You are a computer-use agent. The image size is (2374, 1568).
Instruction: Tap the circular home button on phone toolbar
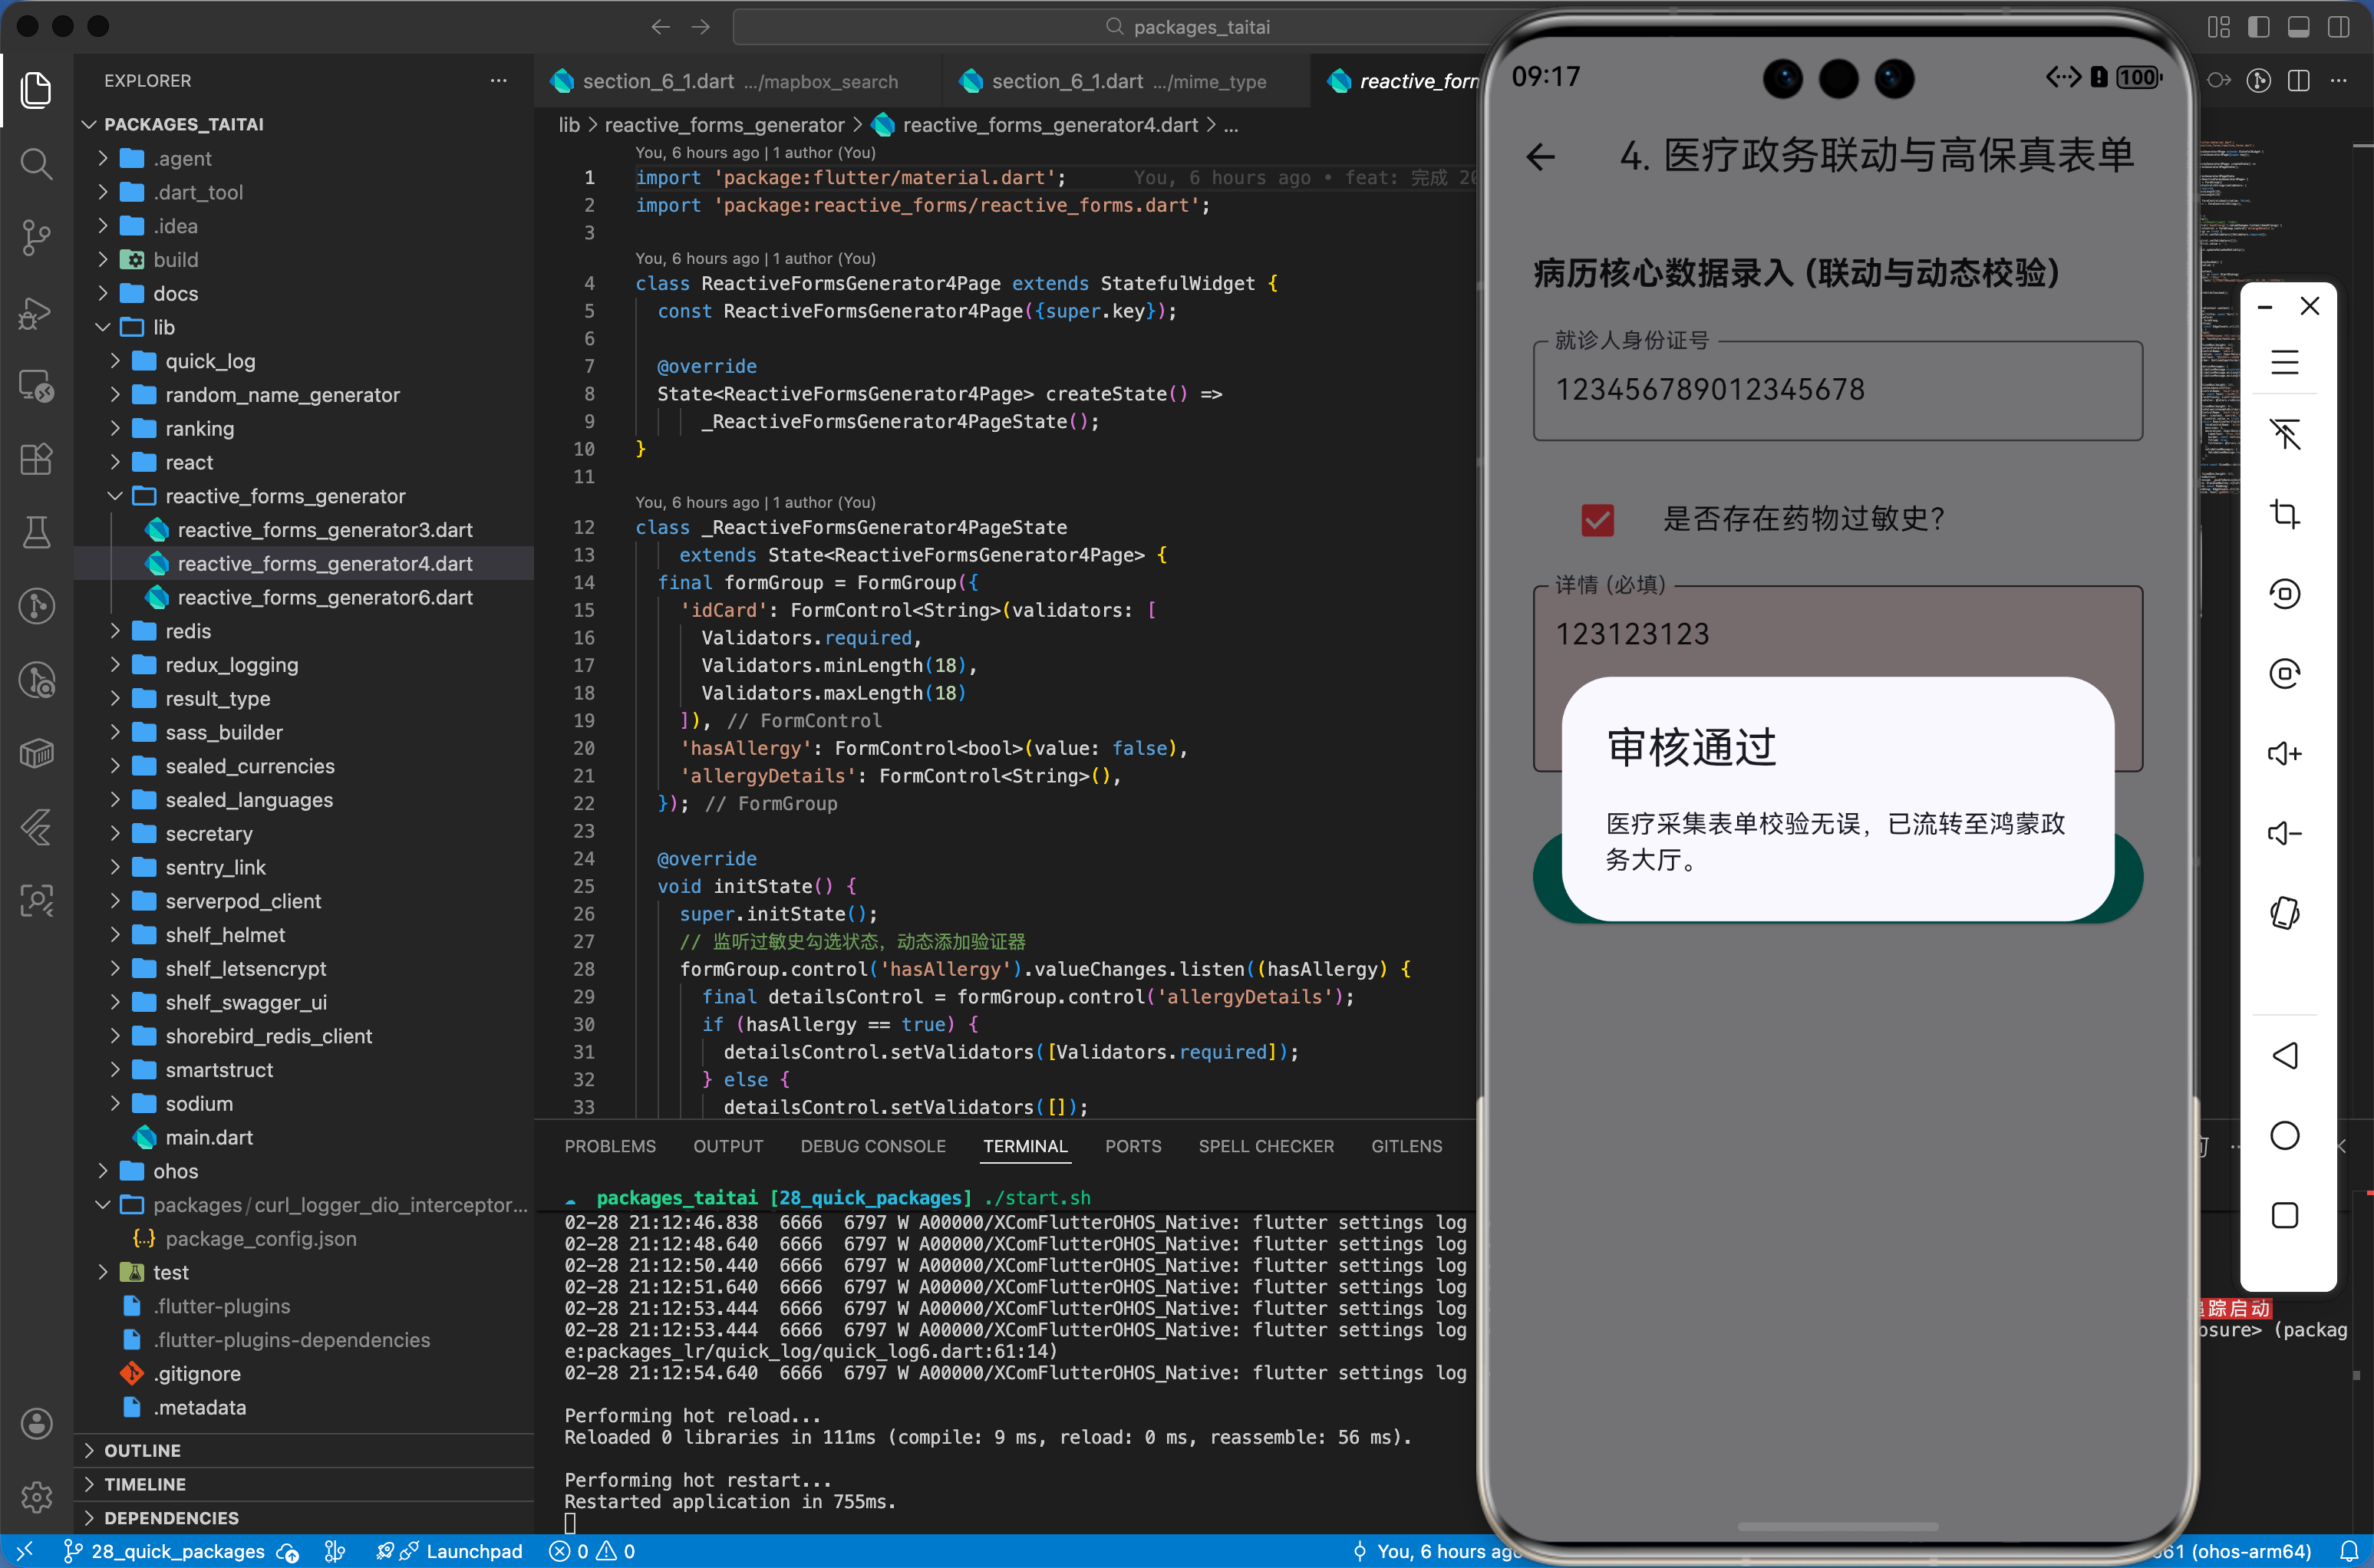tap(2285, 1135)
